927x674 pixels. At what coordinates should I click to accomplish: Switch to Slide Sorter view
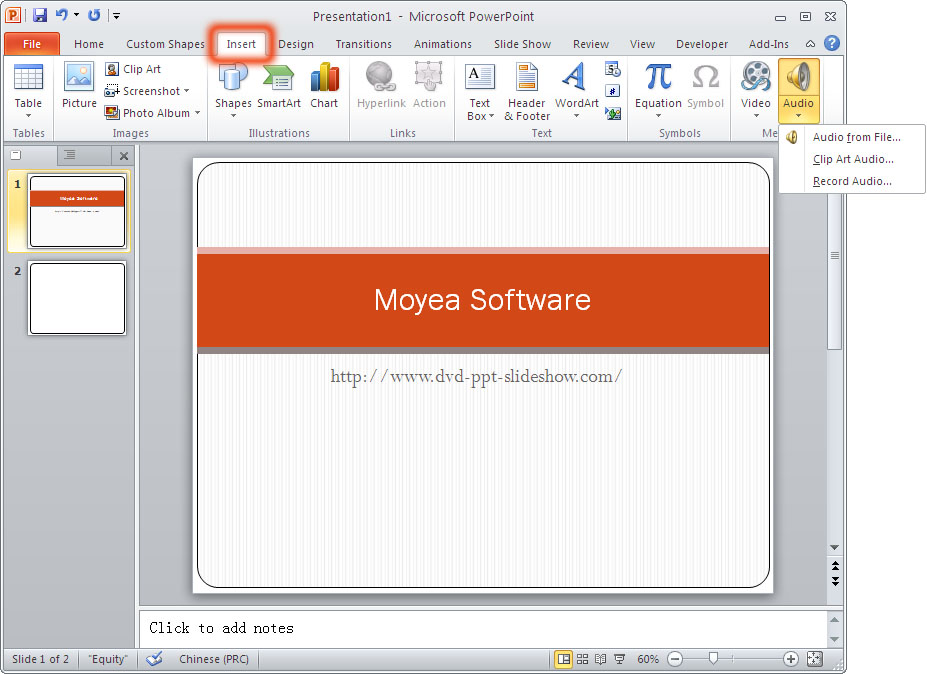(x=582, y=659)
